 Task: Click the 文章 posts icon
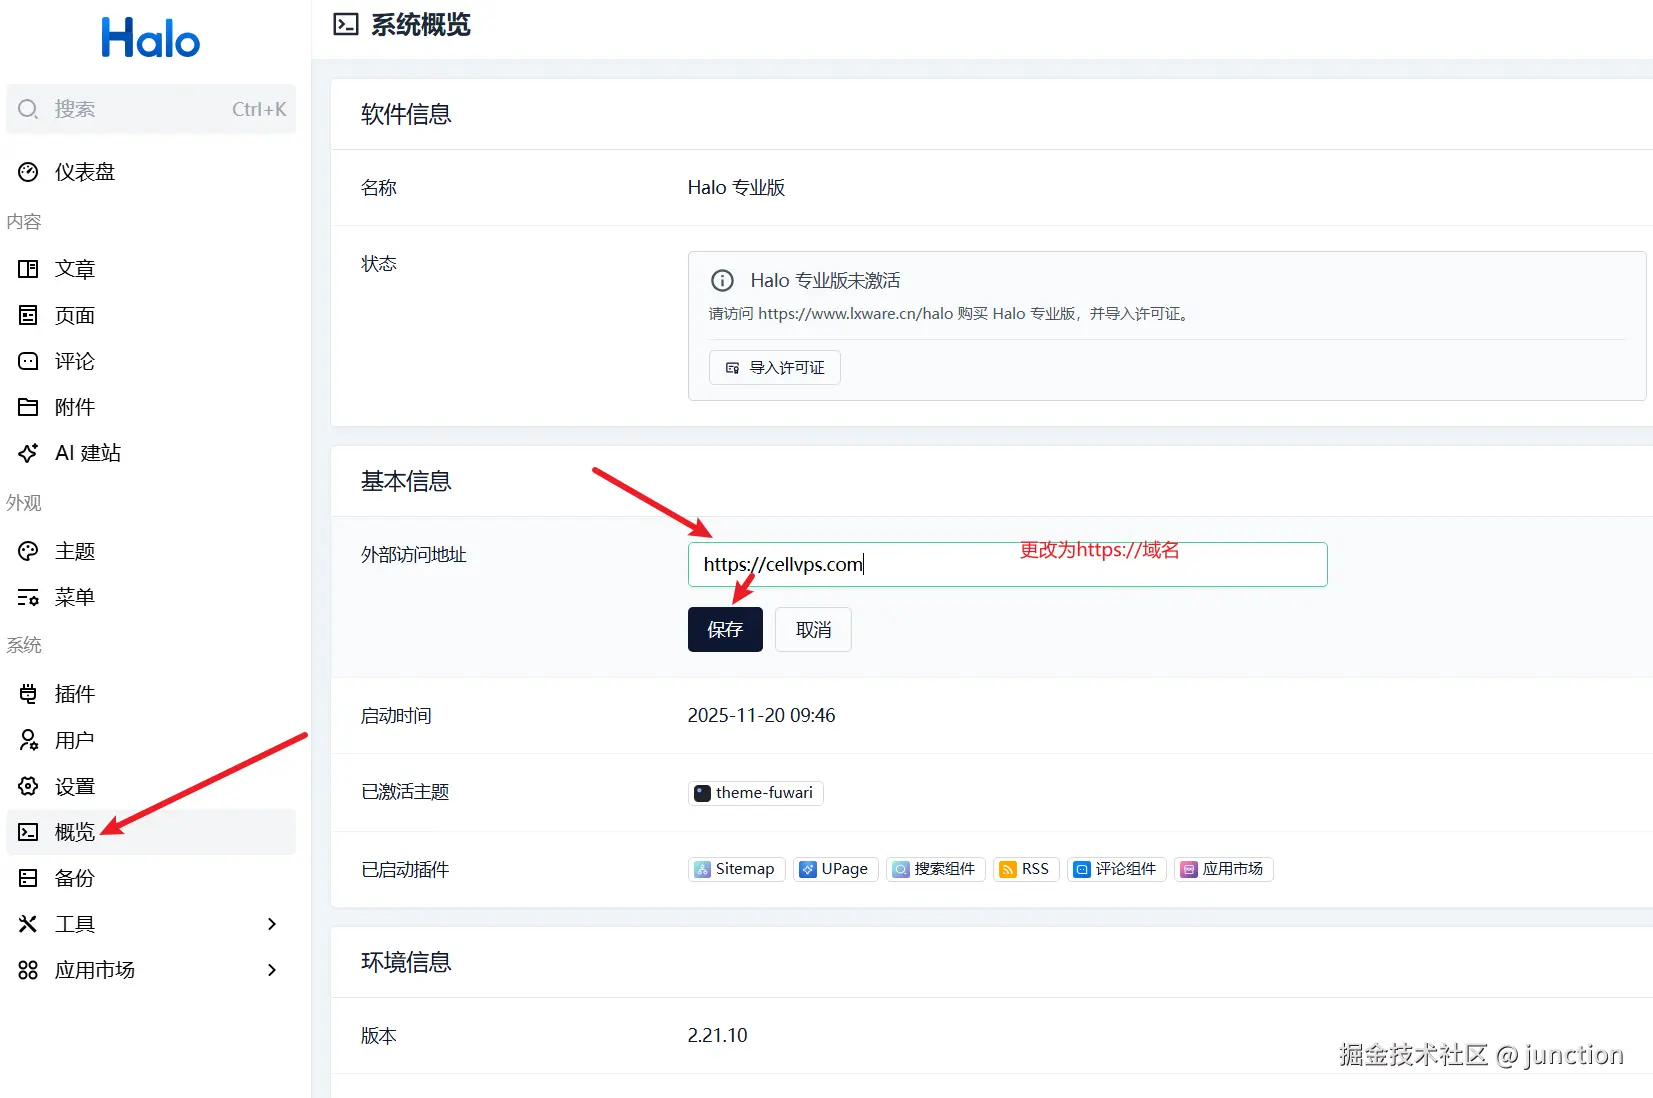28,269
